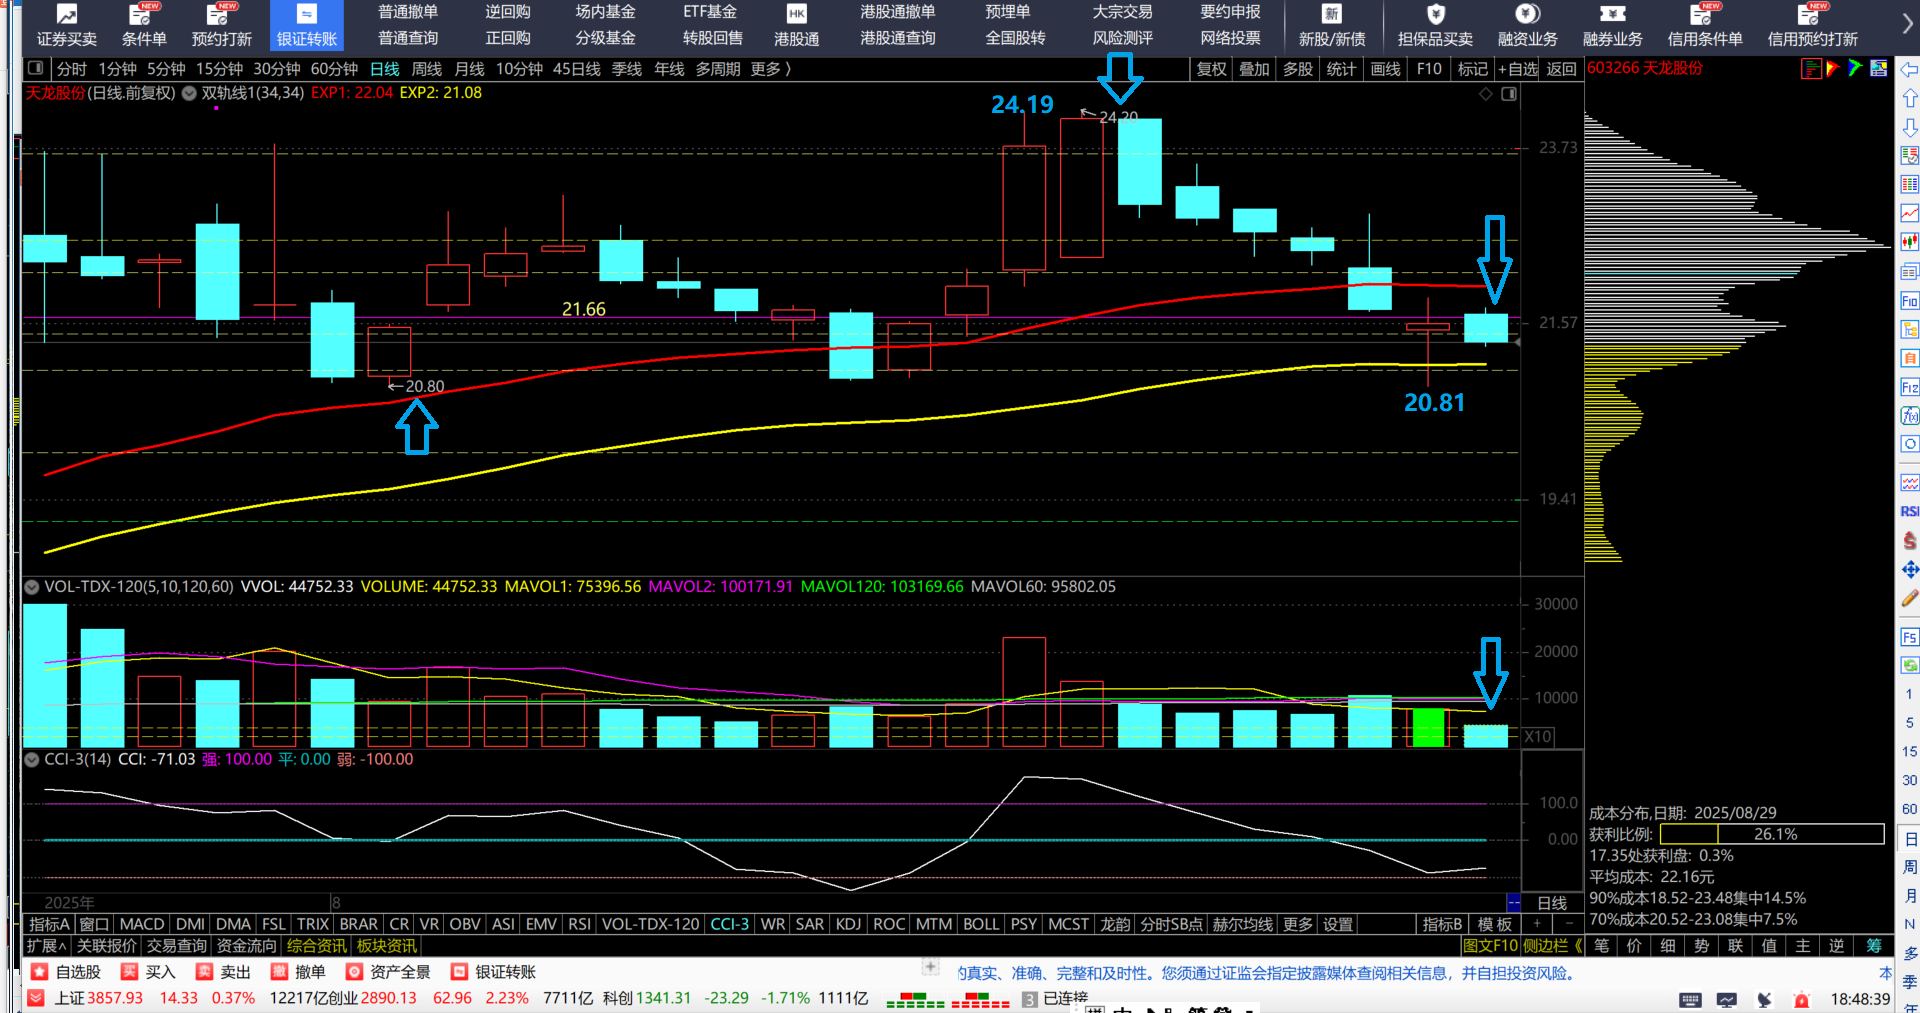Open the 信用条件单 credit conditional order icon
The image size is (1920, 1013).
point(1705,26)
